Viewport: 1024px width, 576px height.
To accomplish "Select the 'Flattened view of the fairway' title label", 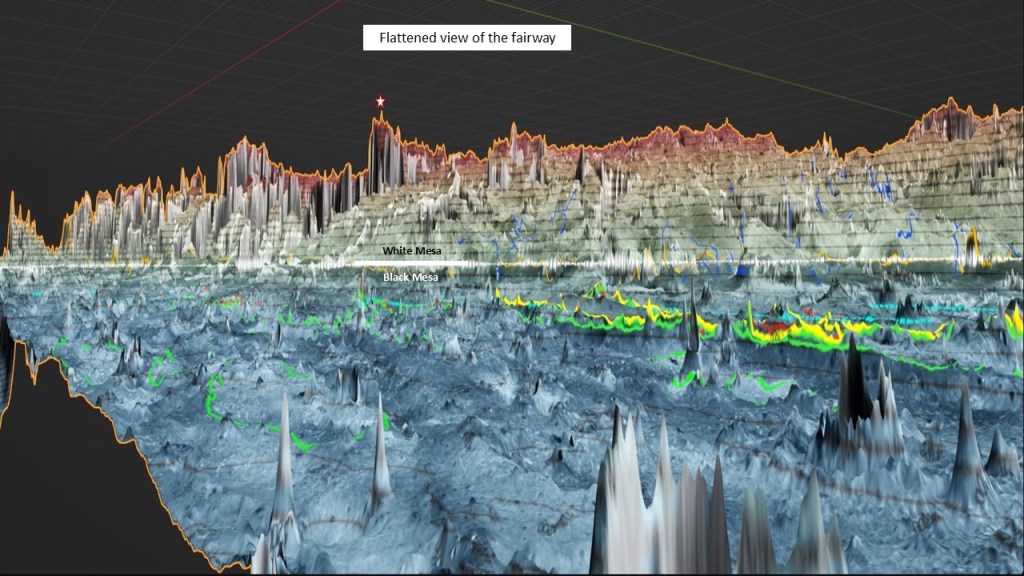I will click(x=467, y=39).
